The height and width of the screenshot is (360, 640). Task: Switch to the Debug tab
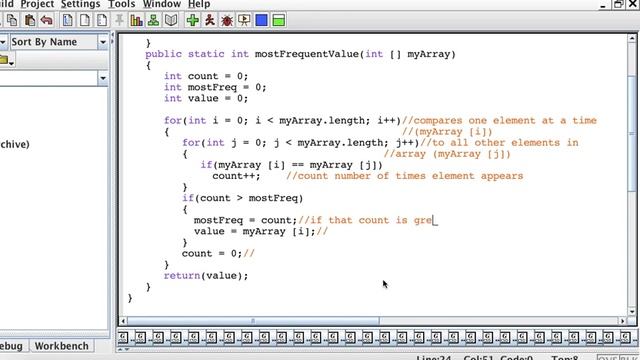click(x=11, y=346)
